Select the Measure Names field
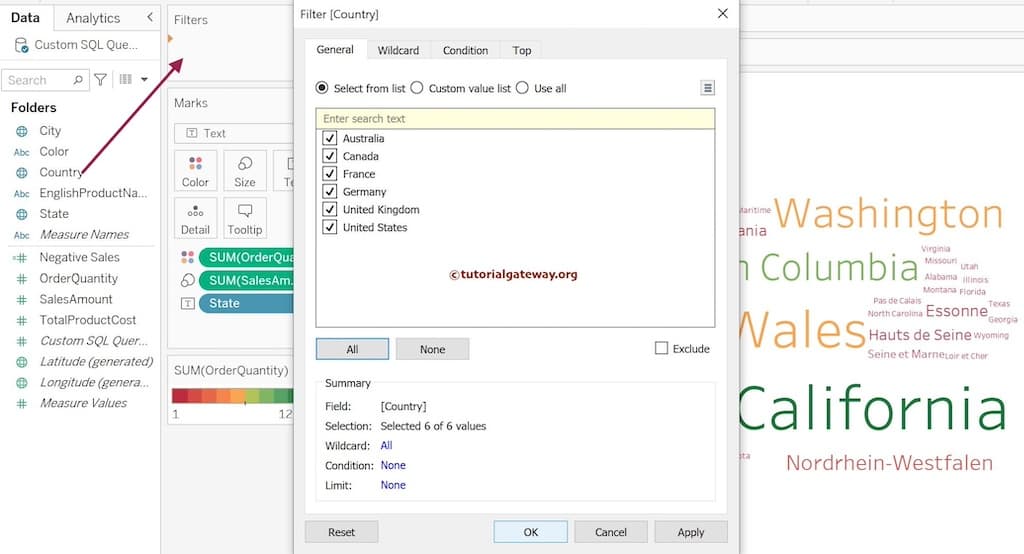 (84, 235)
